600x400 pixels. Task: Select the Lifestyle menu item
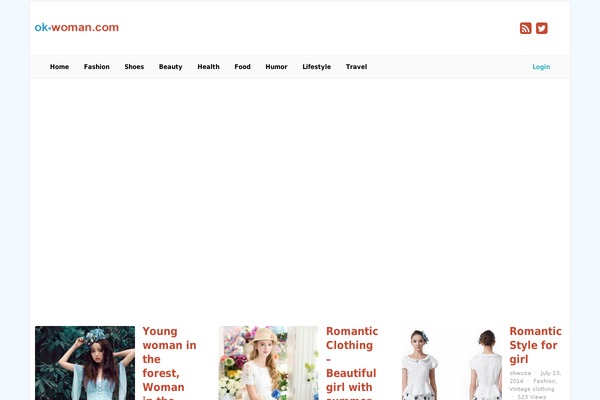[316, 67]
